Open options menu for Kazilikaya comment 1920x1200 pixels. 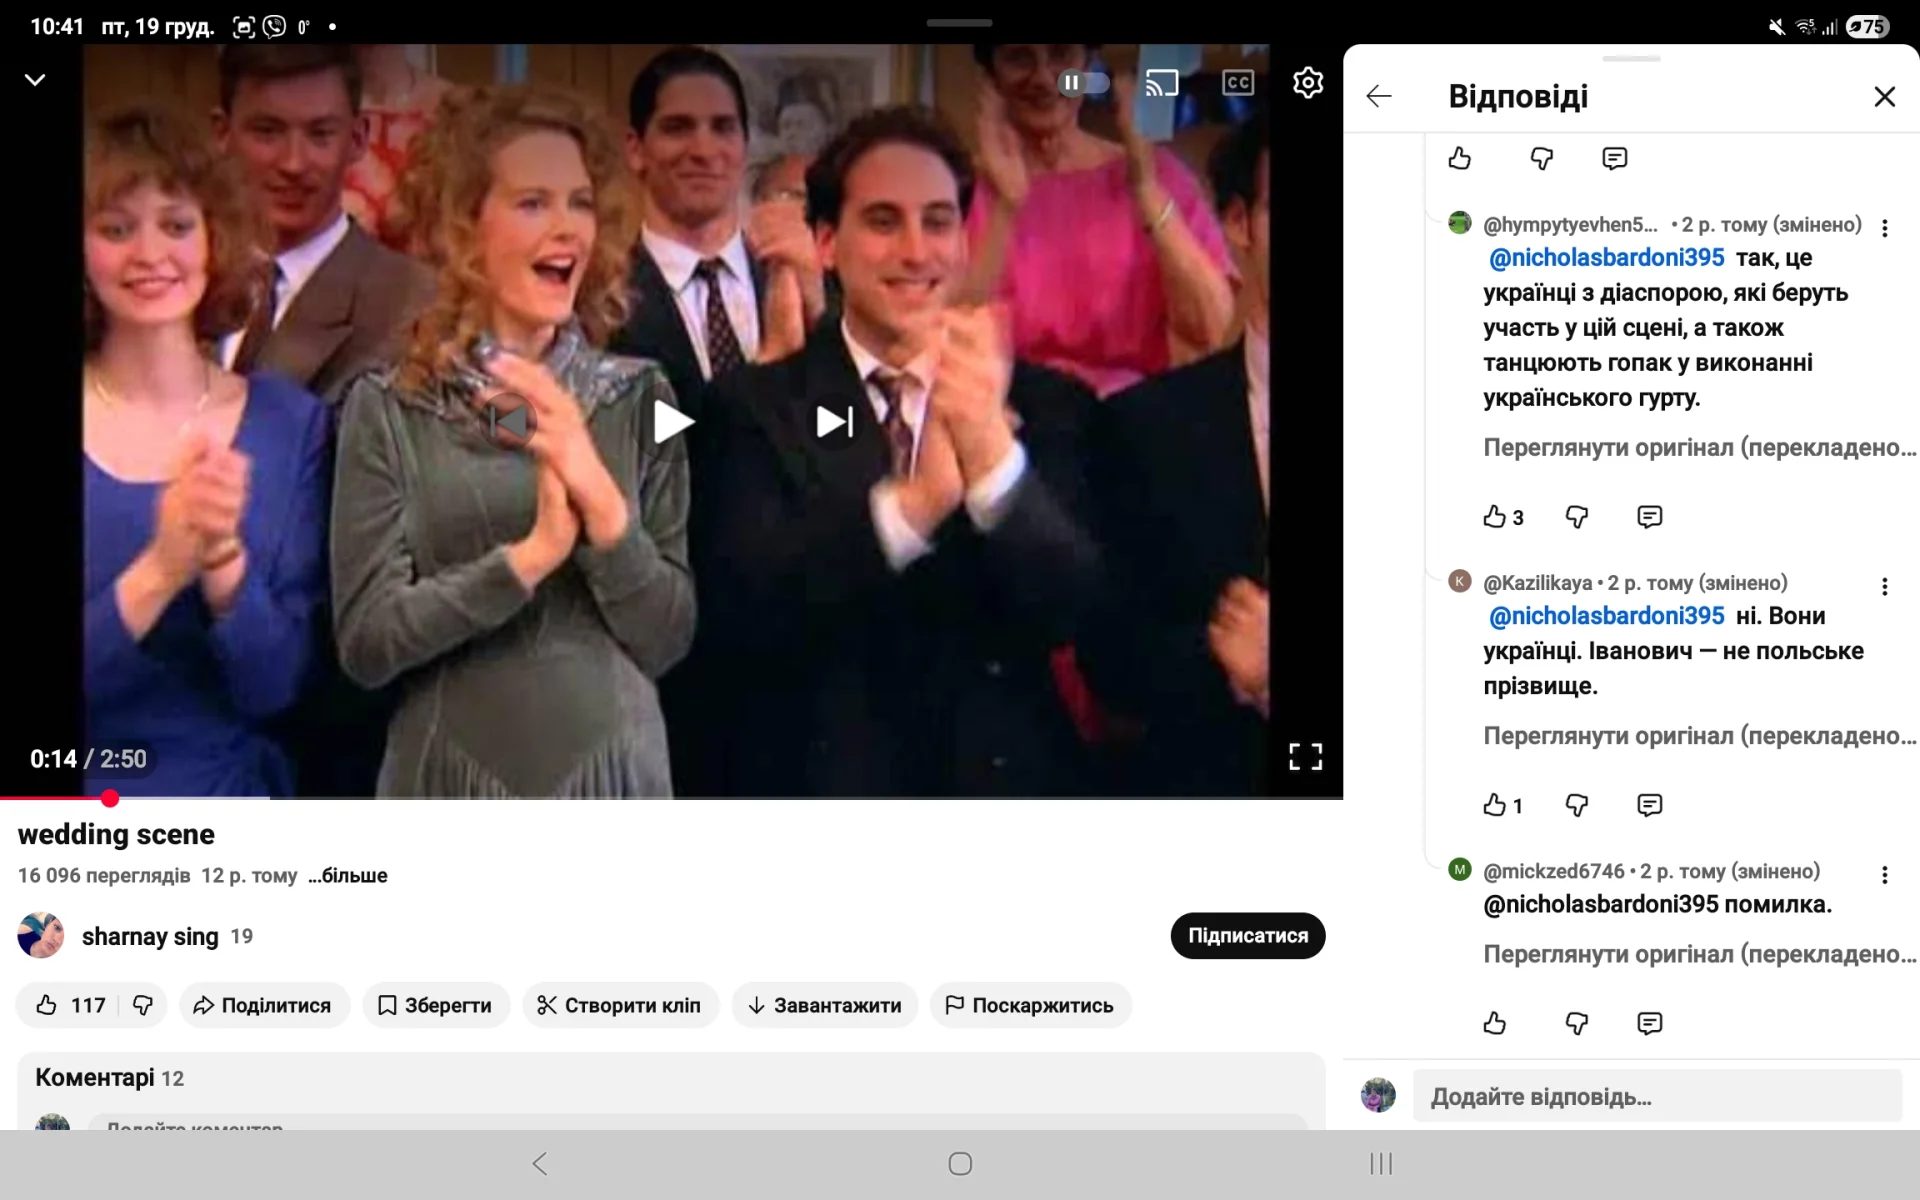tap(1884, 587)
